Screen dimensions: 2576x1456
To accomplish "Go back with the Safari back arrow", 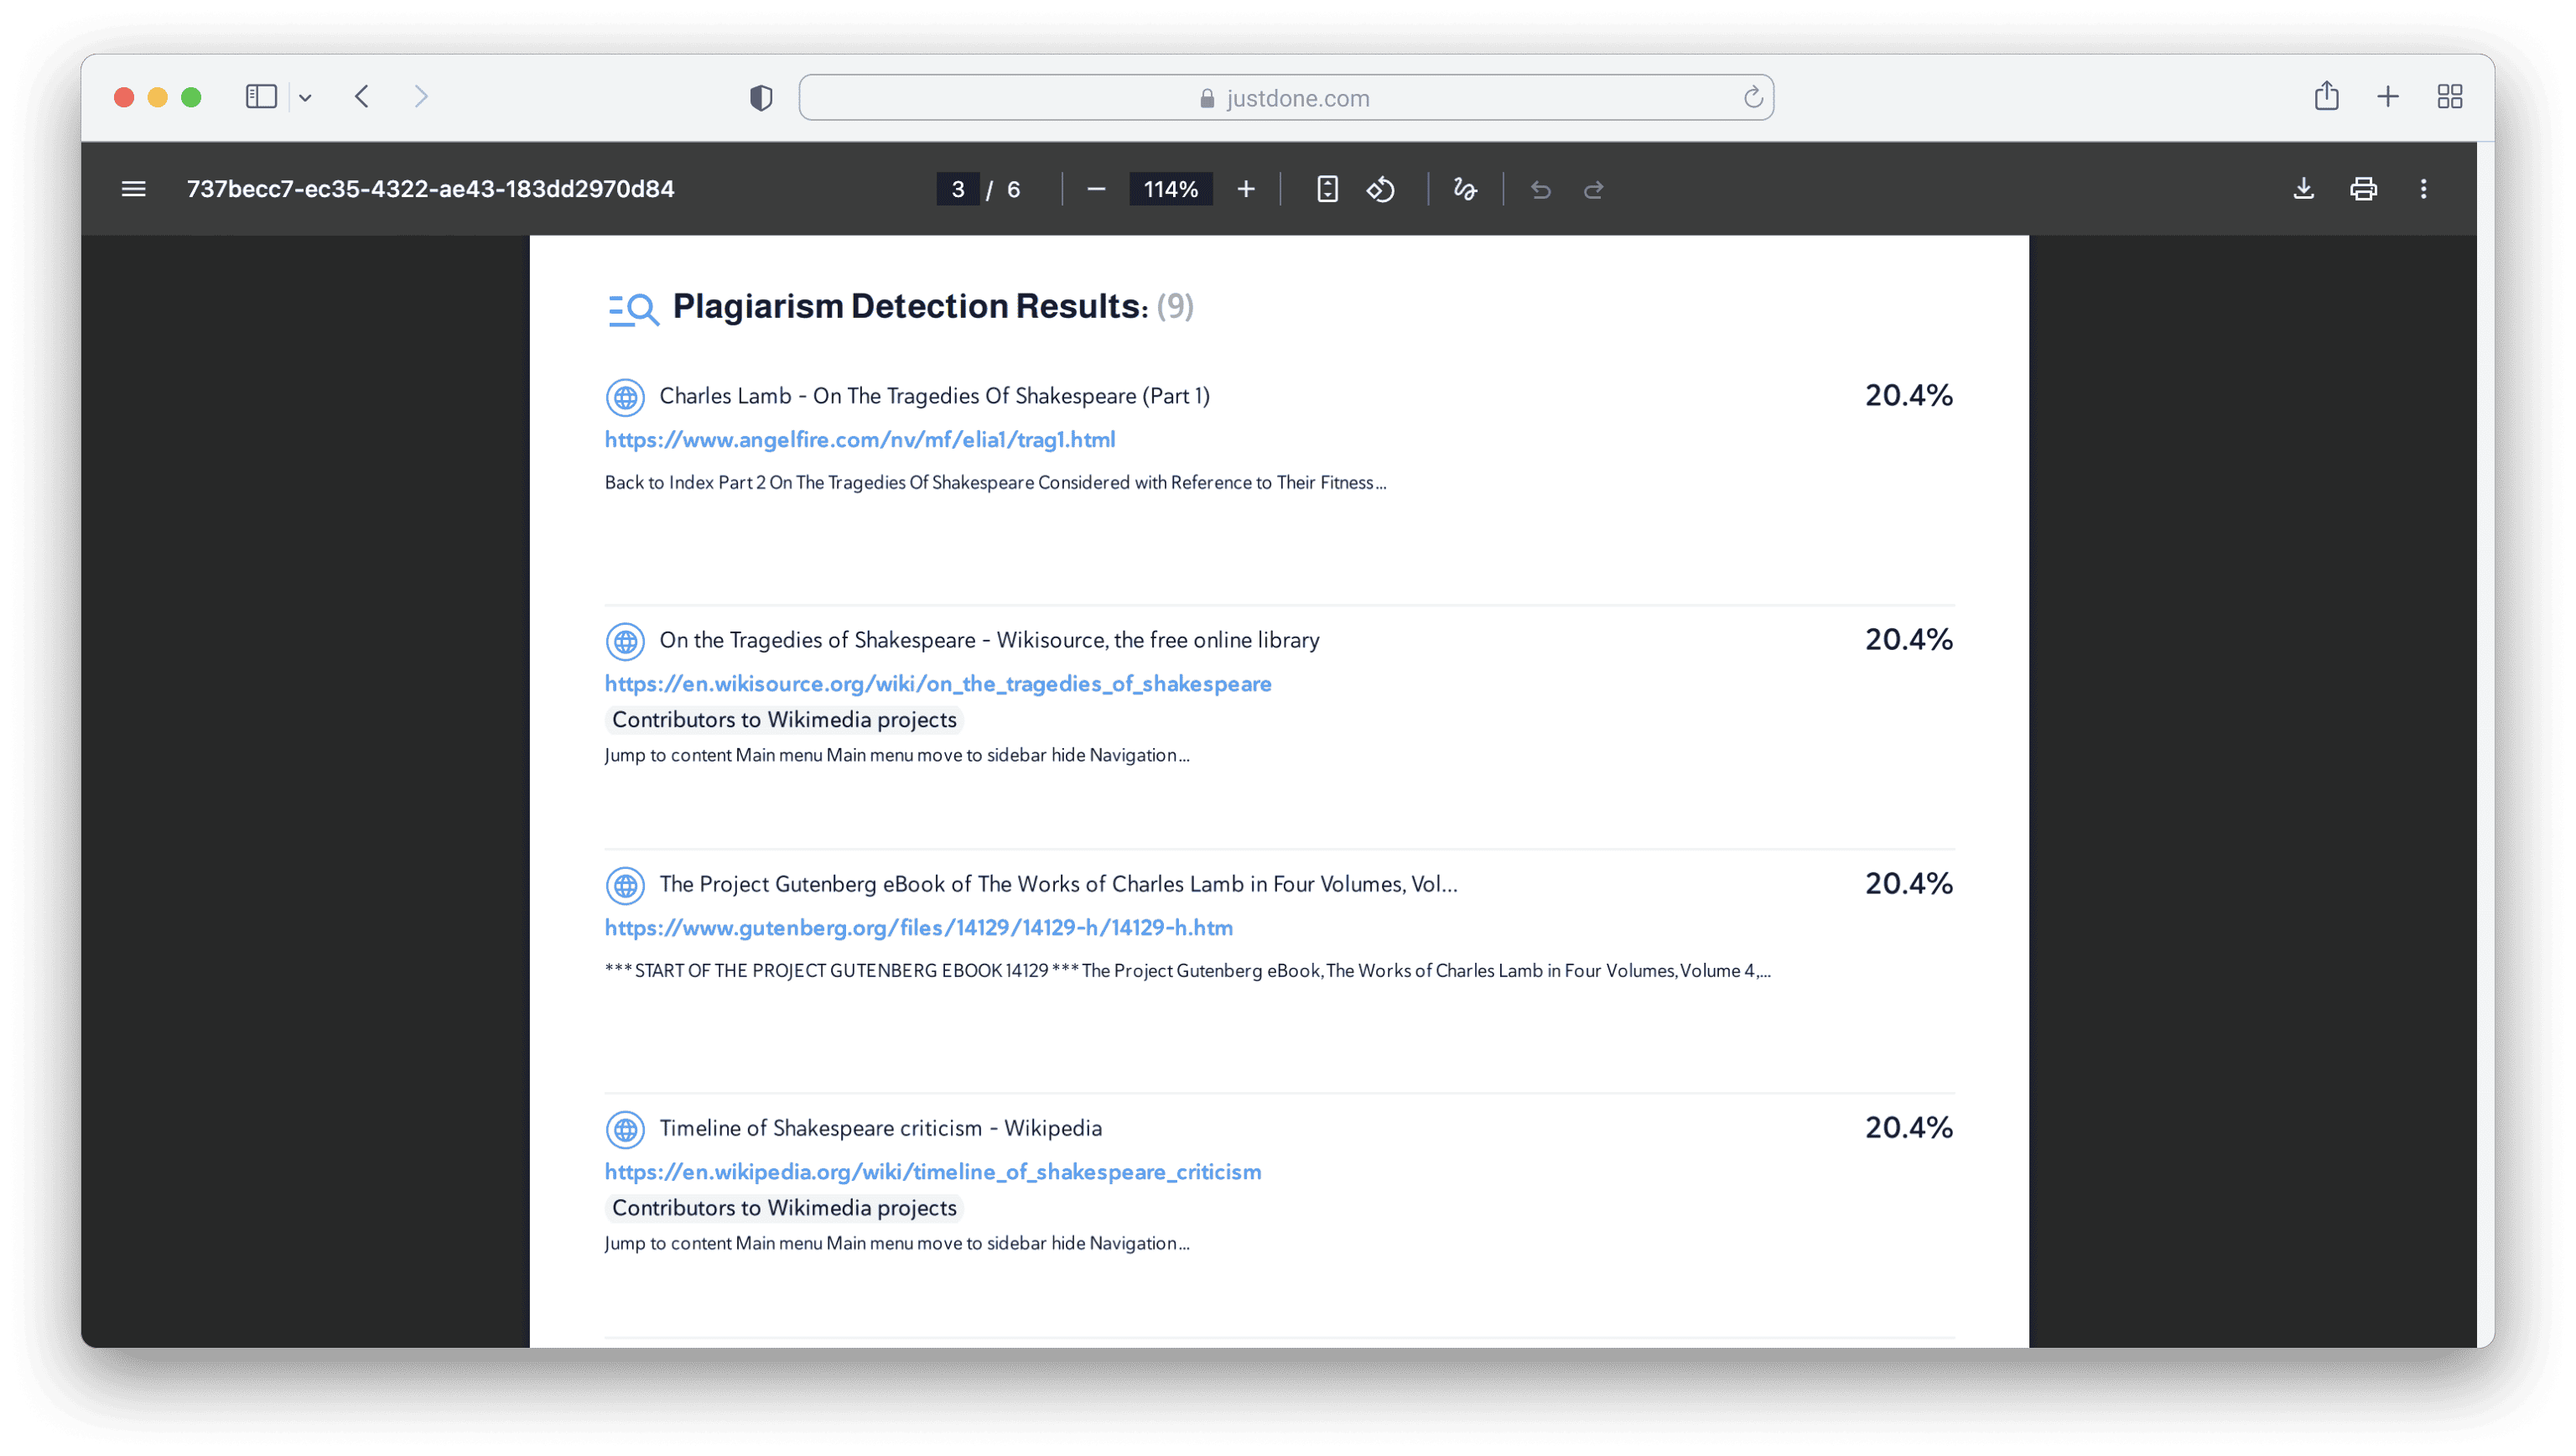I will 362,97.
